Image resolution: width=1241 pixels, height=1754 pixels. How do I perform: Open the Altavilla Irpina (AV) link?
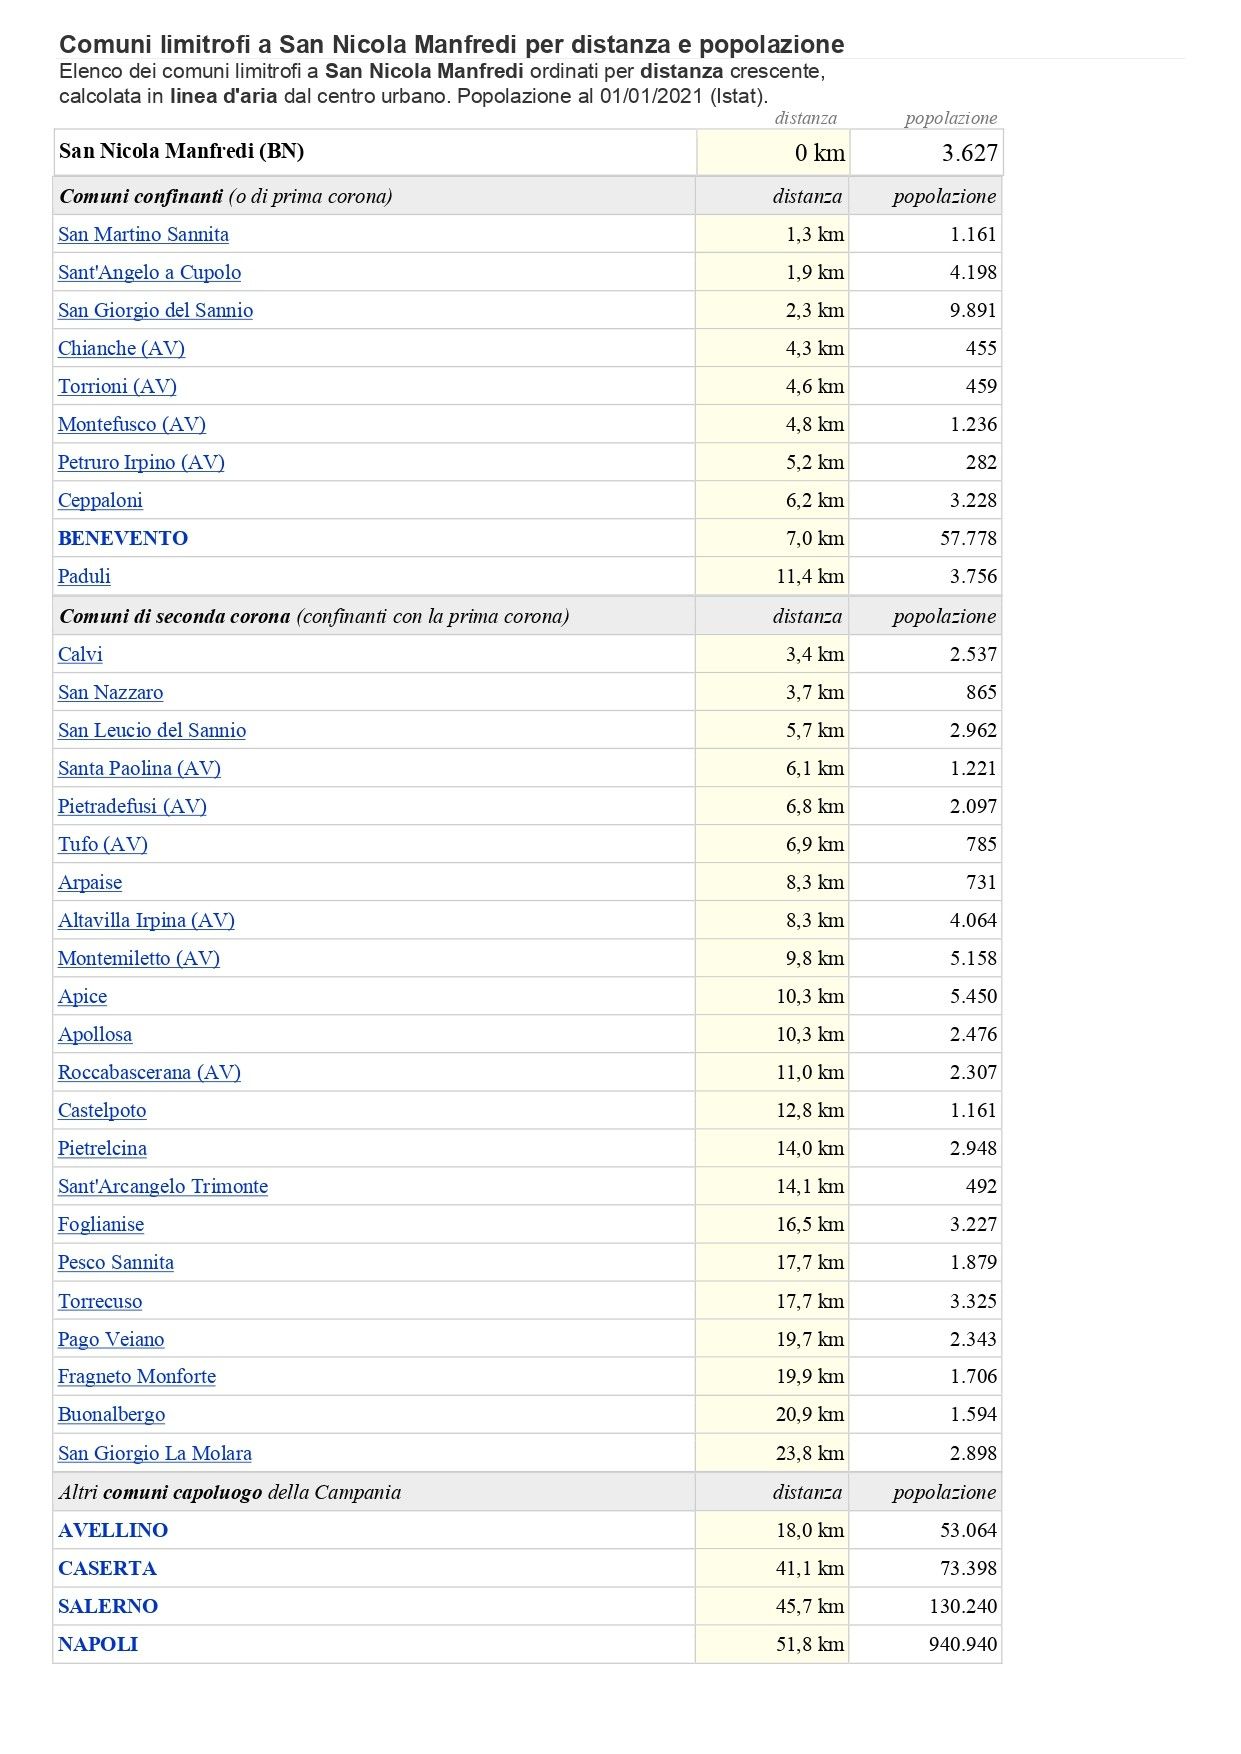pos(146,920)
